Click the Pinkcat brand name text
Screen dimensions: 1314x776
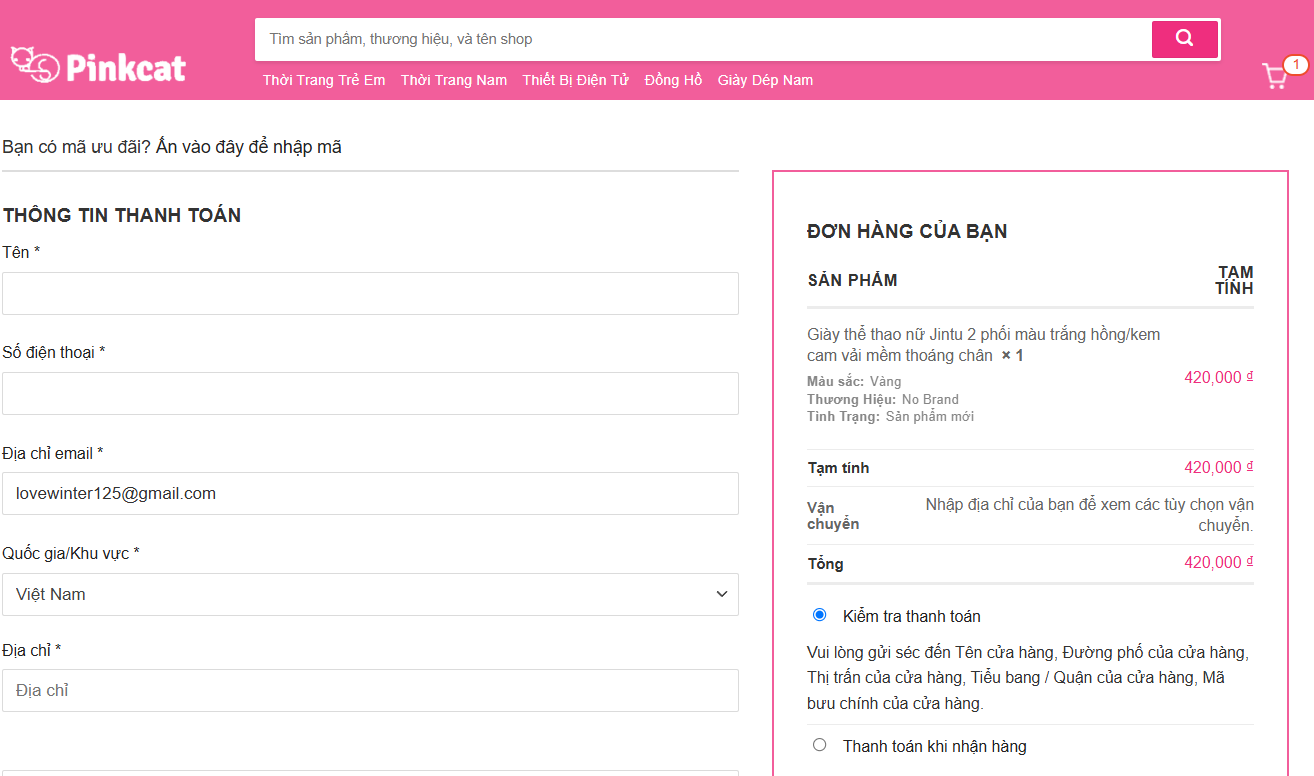[x=126, y=68]
